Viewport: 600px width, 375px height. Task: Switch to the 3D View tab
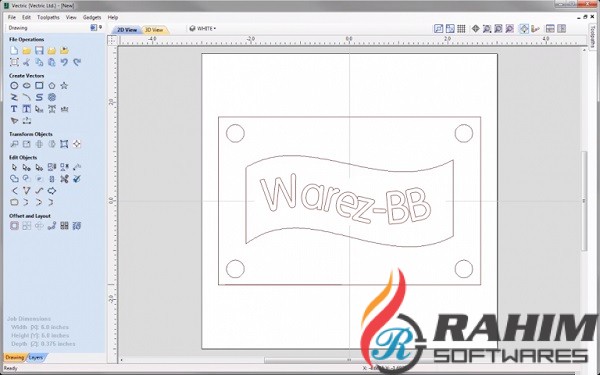coord(154,30)
